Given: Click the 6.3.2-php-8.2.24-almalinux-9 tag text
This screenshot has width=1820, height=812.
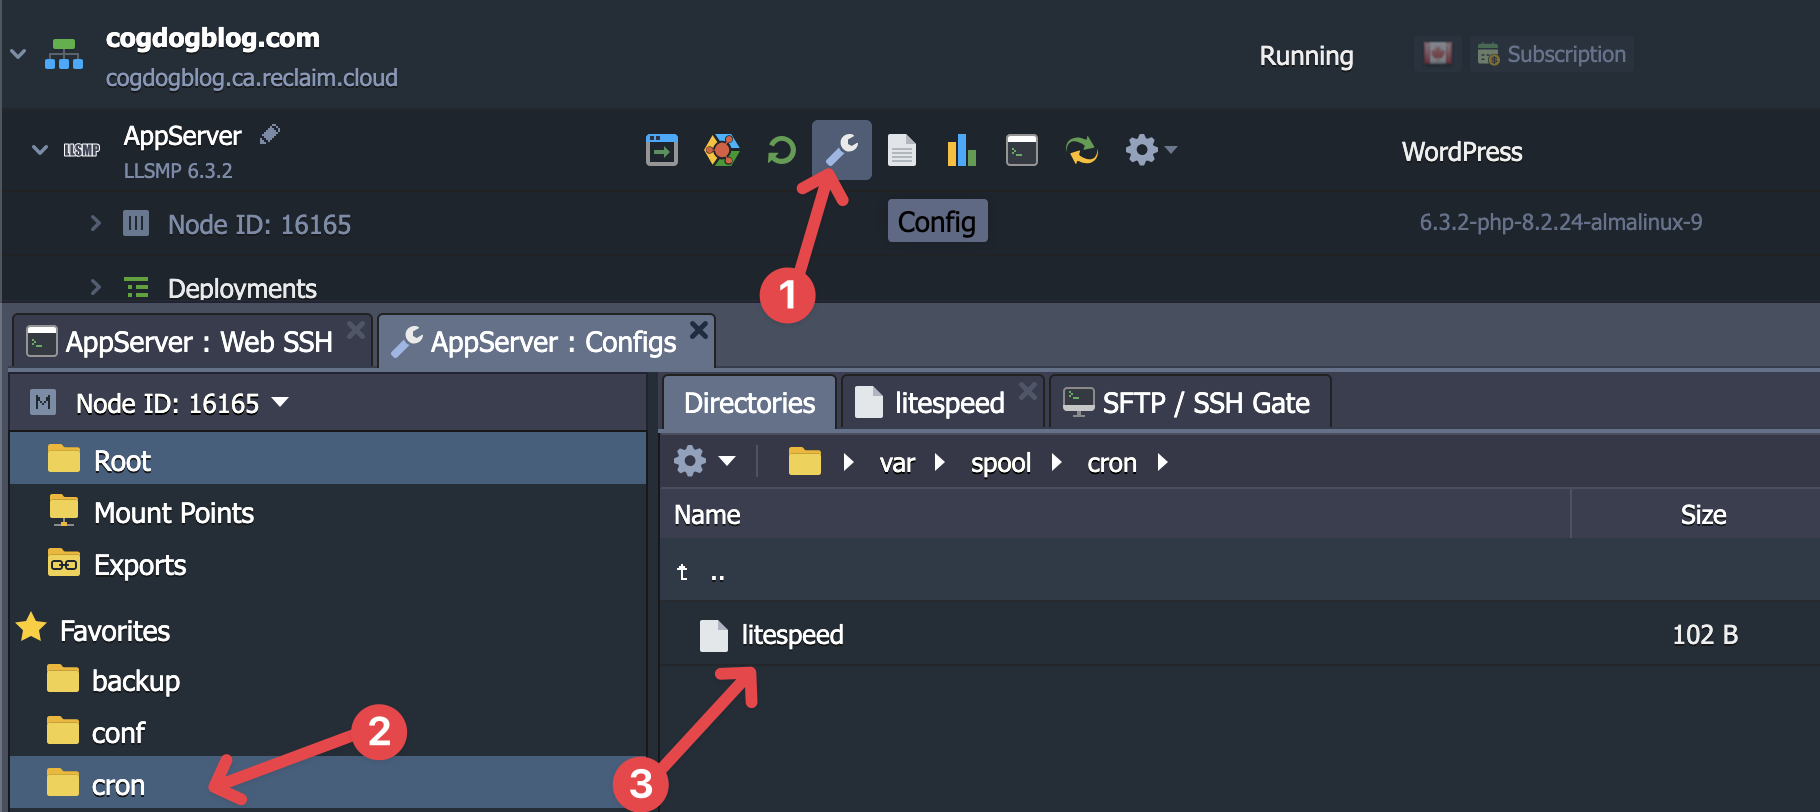Looking at the screenshot, I should tap(1561, 222).
